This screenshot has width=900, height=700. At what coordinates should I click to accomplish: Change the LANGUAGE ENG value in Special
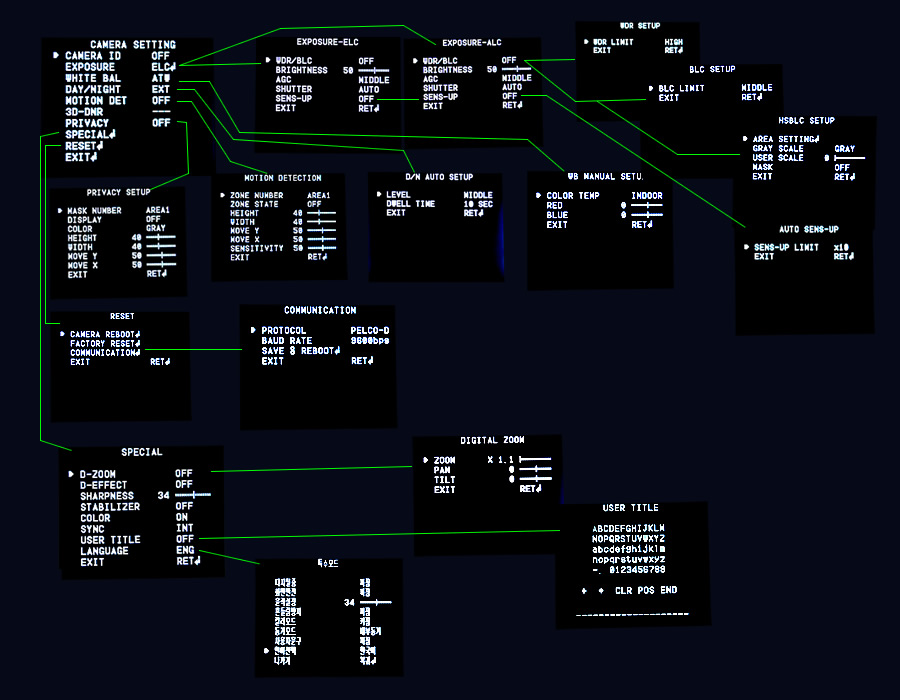tap(184, 551)
